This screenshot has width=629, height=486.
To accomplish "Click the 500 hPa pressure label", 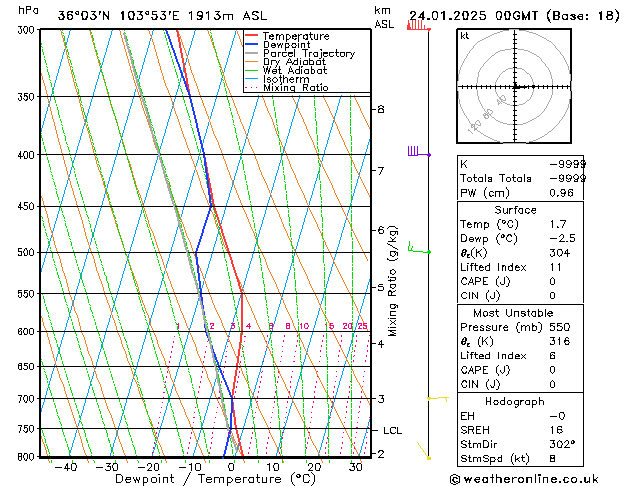I will 28,253.
